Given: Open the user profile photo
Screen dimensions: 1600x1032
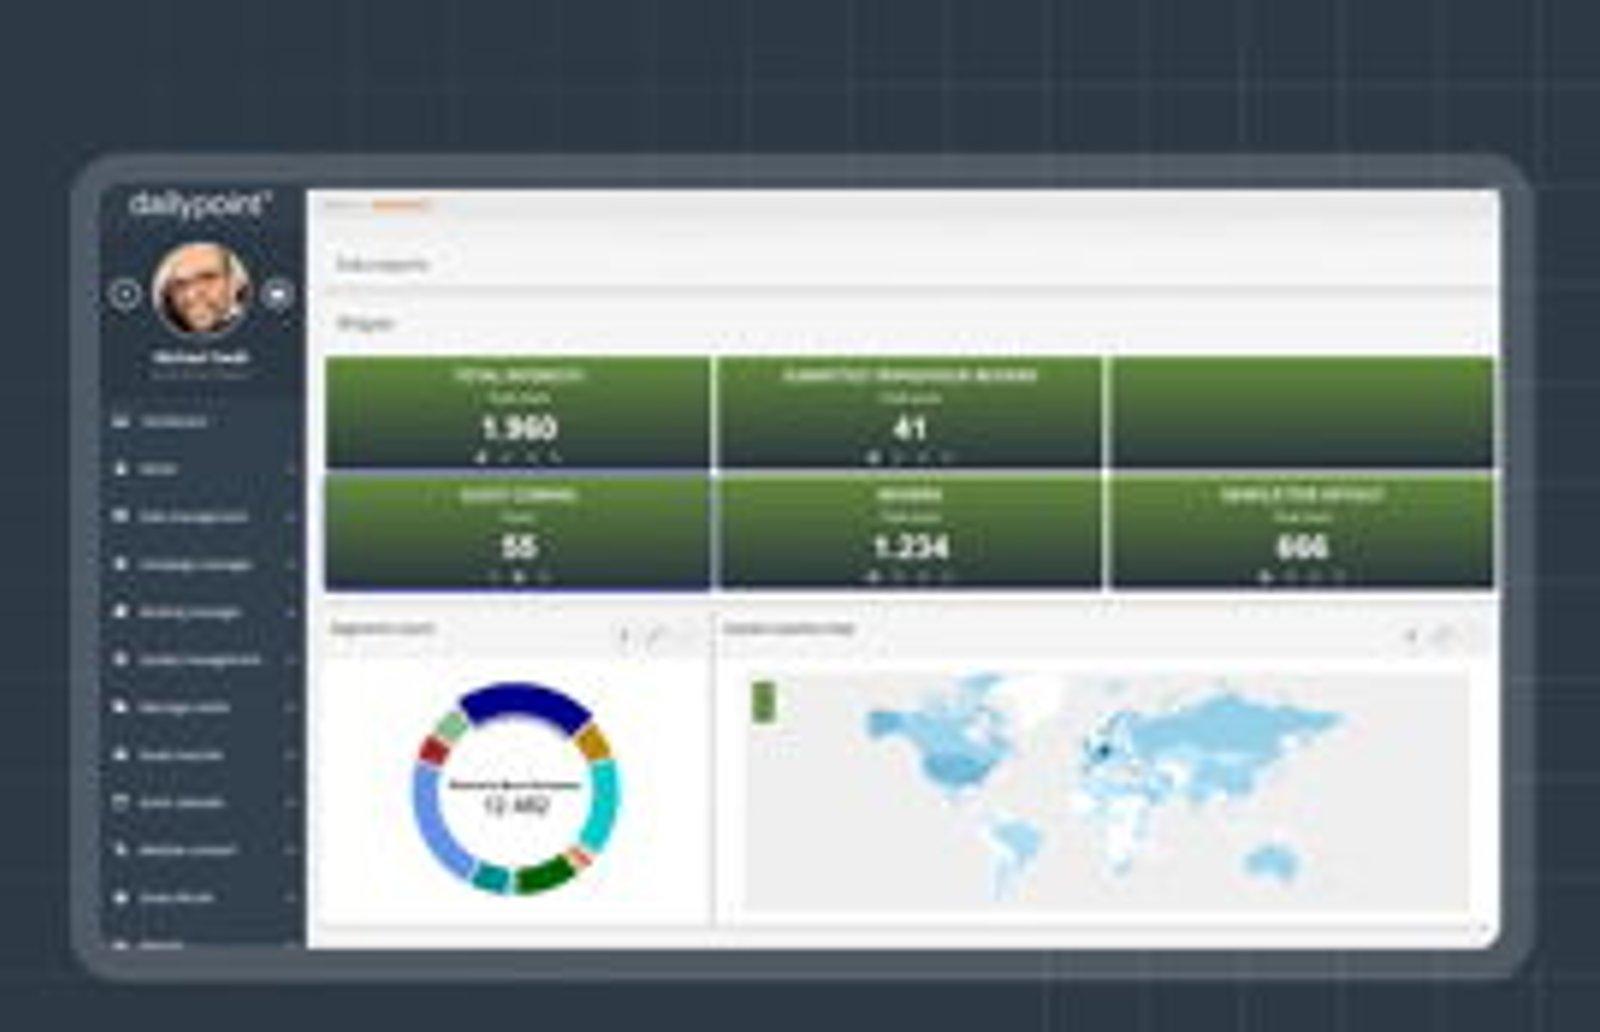Looking at the screenshot, I should (201, 290).
